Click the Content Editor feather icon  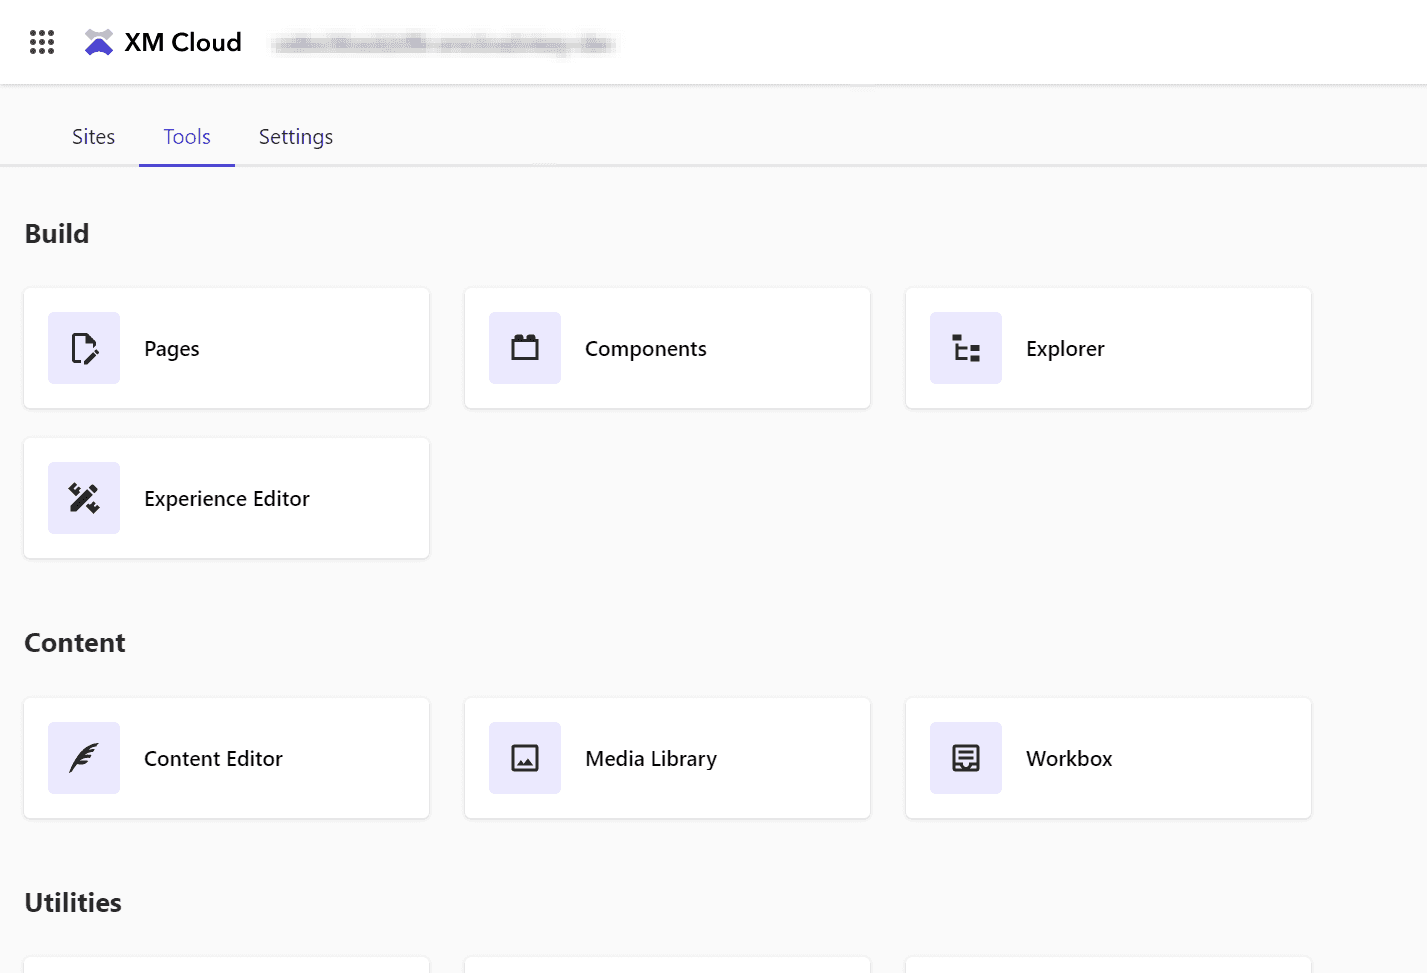coord(84,758)
